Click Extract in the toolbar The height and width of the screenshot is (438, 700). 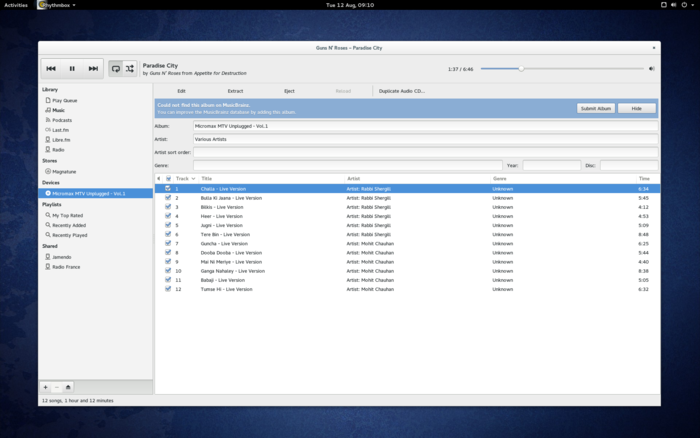[x=235, y=91]
